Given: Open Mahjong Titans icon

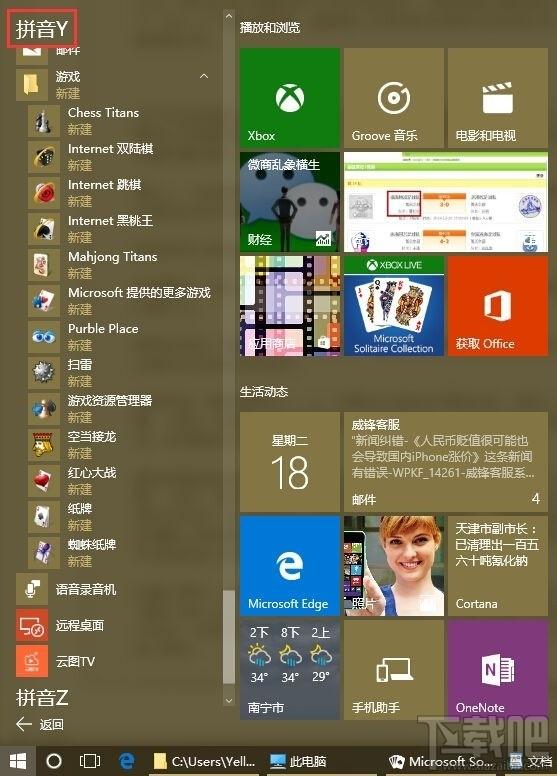Looking at the screenshot, I should tap(44, 265).
